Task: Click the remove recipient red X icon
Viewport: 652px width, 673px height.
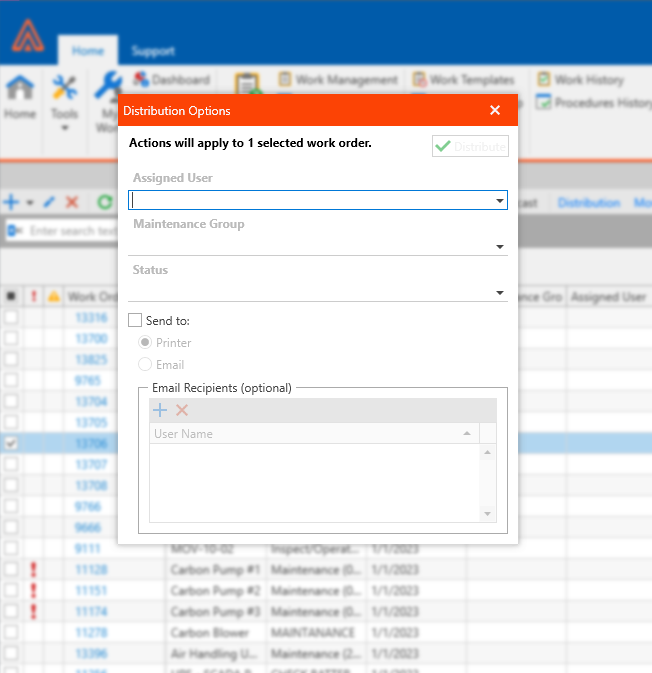Action: click(x=182, y=410)
